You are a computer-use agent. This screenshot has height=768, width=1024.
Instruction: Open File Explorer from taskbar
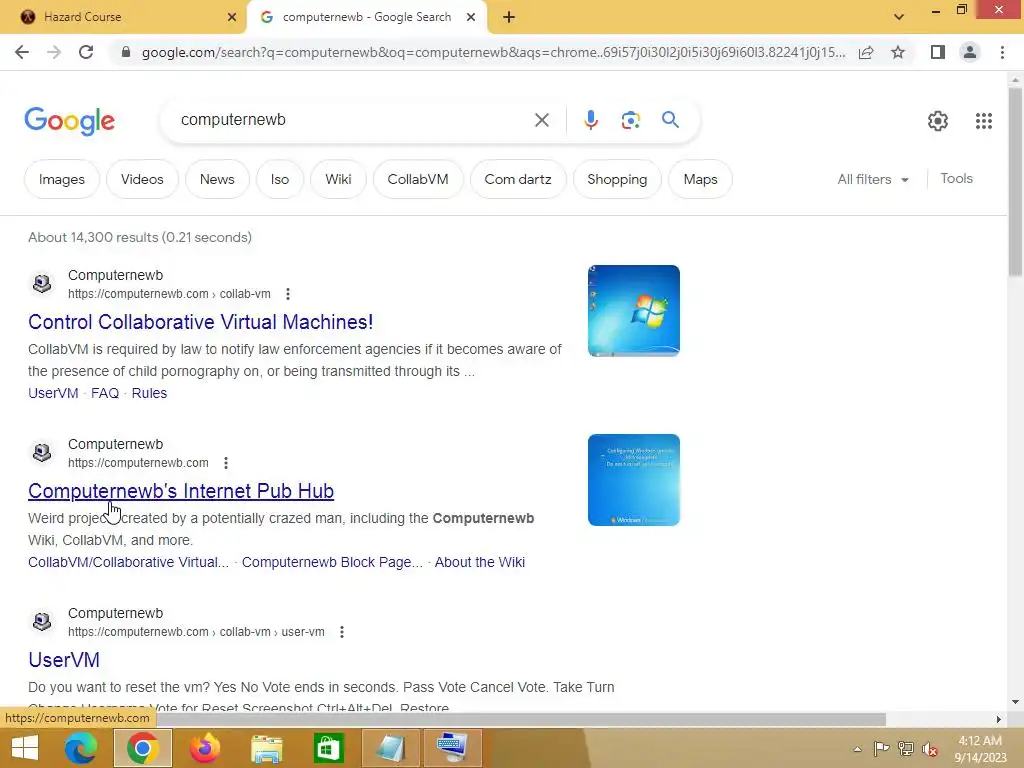point(267,748)
